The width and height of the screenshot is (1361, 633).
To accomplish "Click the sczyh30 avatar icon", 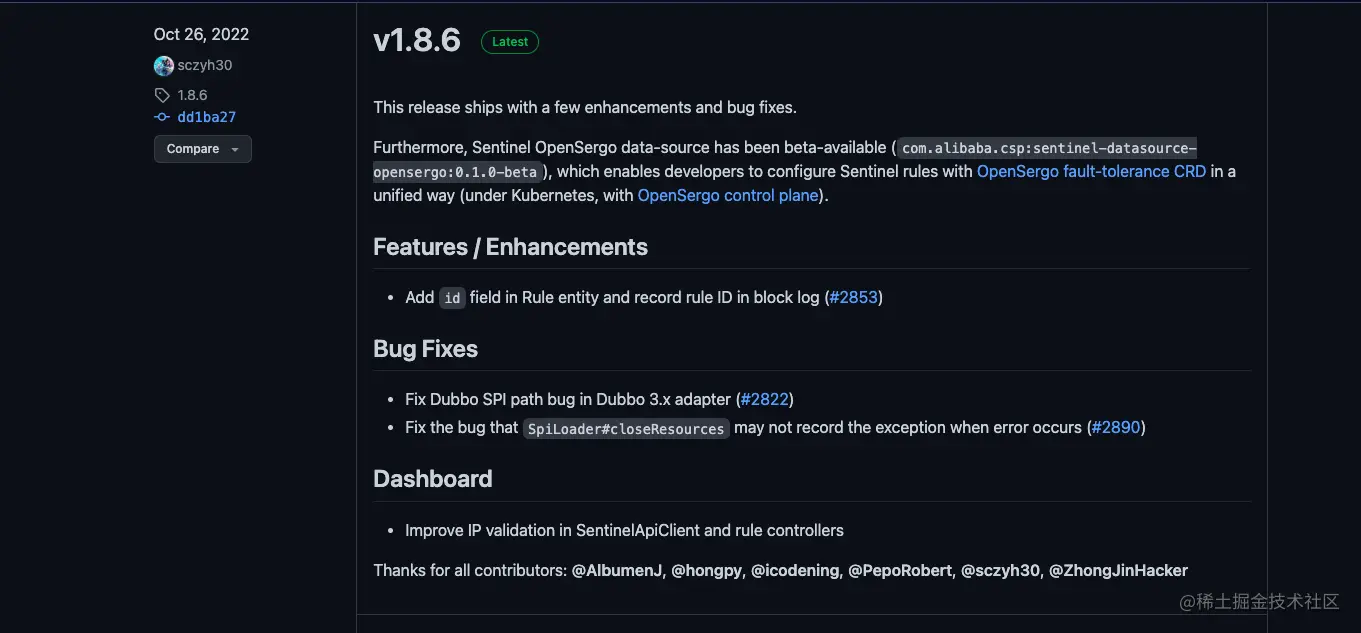I will tap(164, 66).
